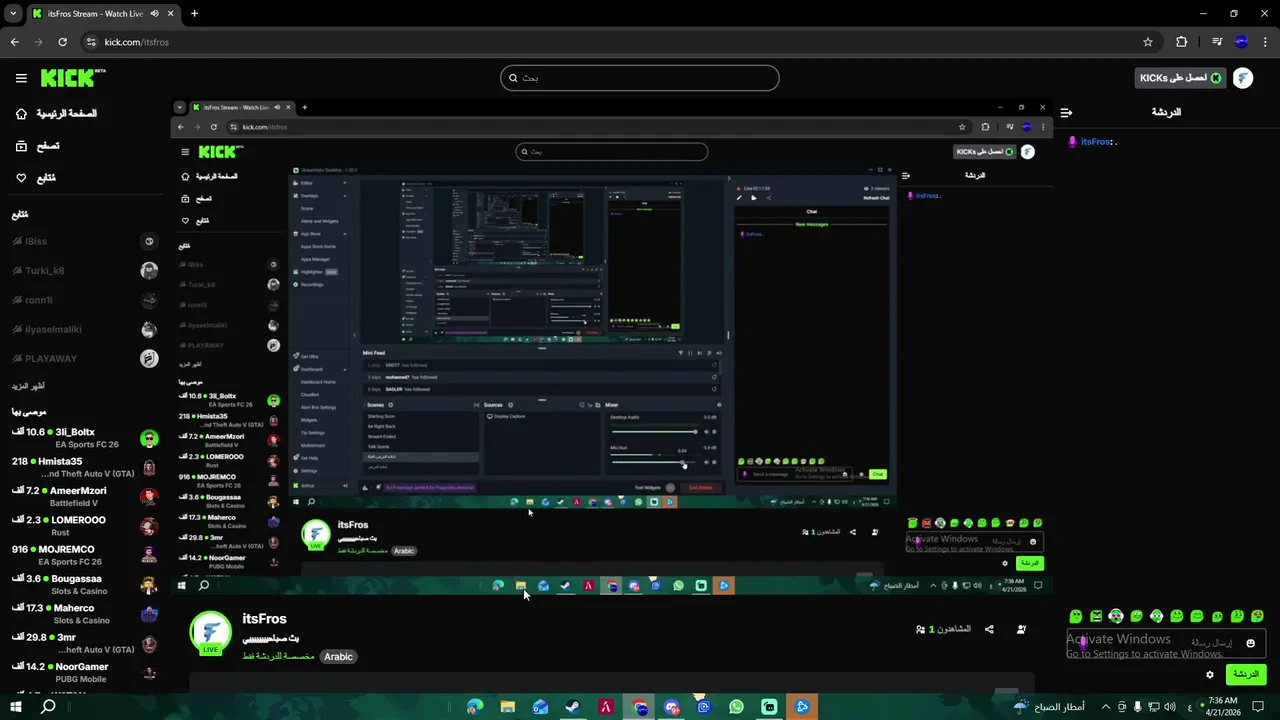Image resolution: width=1280 pixels, height=720 pixels.
Task: Open File Explorer from the Windows taskbar
Action: pyautogui.click(x=508, y=707)
